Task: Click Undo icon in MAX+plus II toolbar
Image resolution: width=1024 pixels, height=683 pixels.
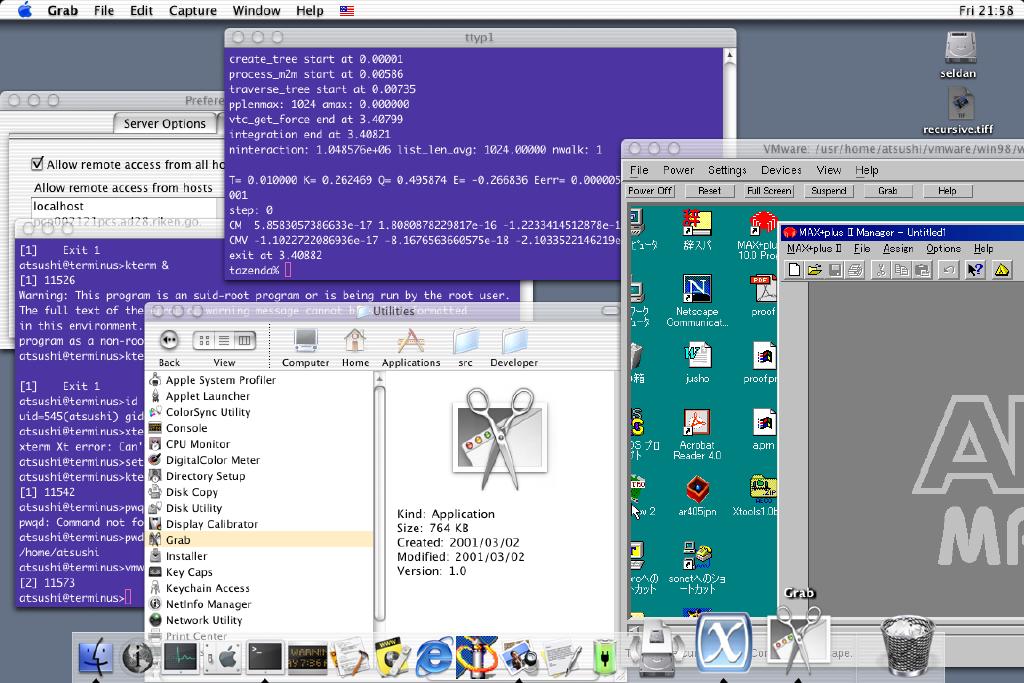Action: (x=948, y=270)
